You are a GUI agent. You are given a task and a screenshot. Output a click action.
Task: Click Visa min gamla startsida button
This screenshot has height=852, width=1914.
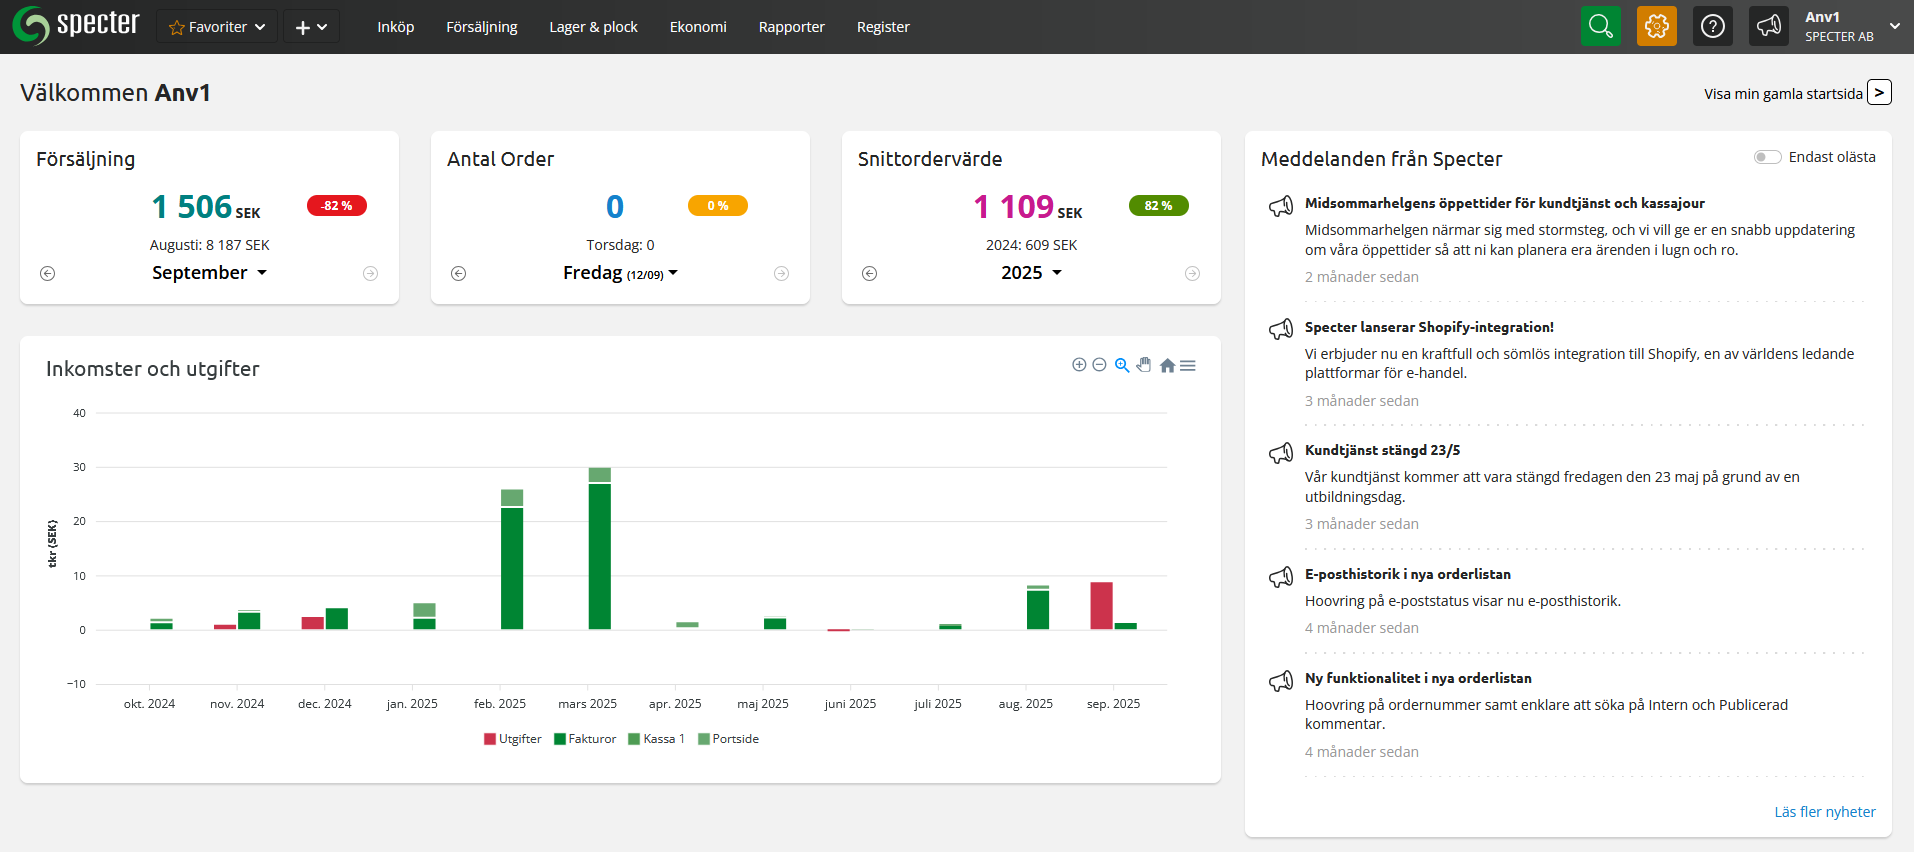pos(1879,93)
